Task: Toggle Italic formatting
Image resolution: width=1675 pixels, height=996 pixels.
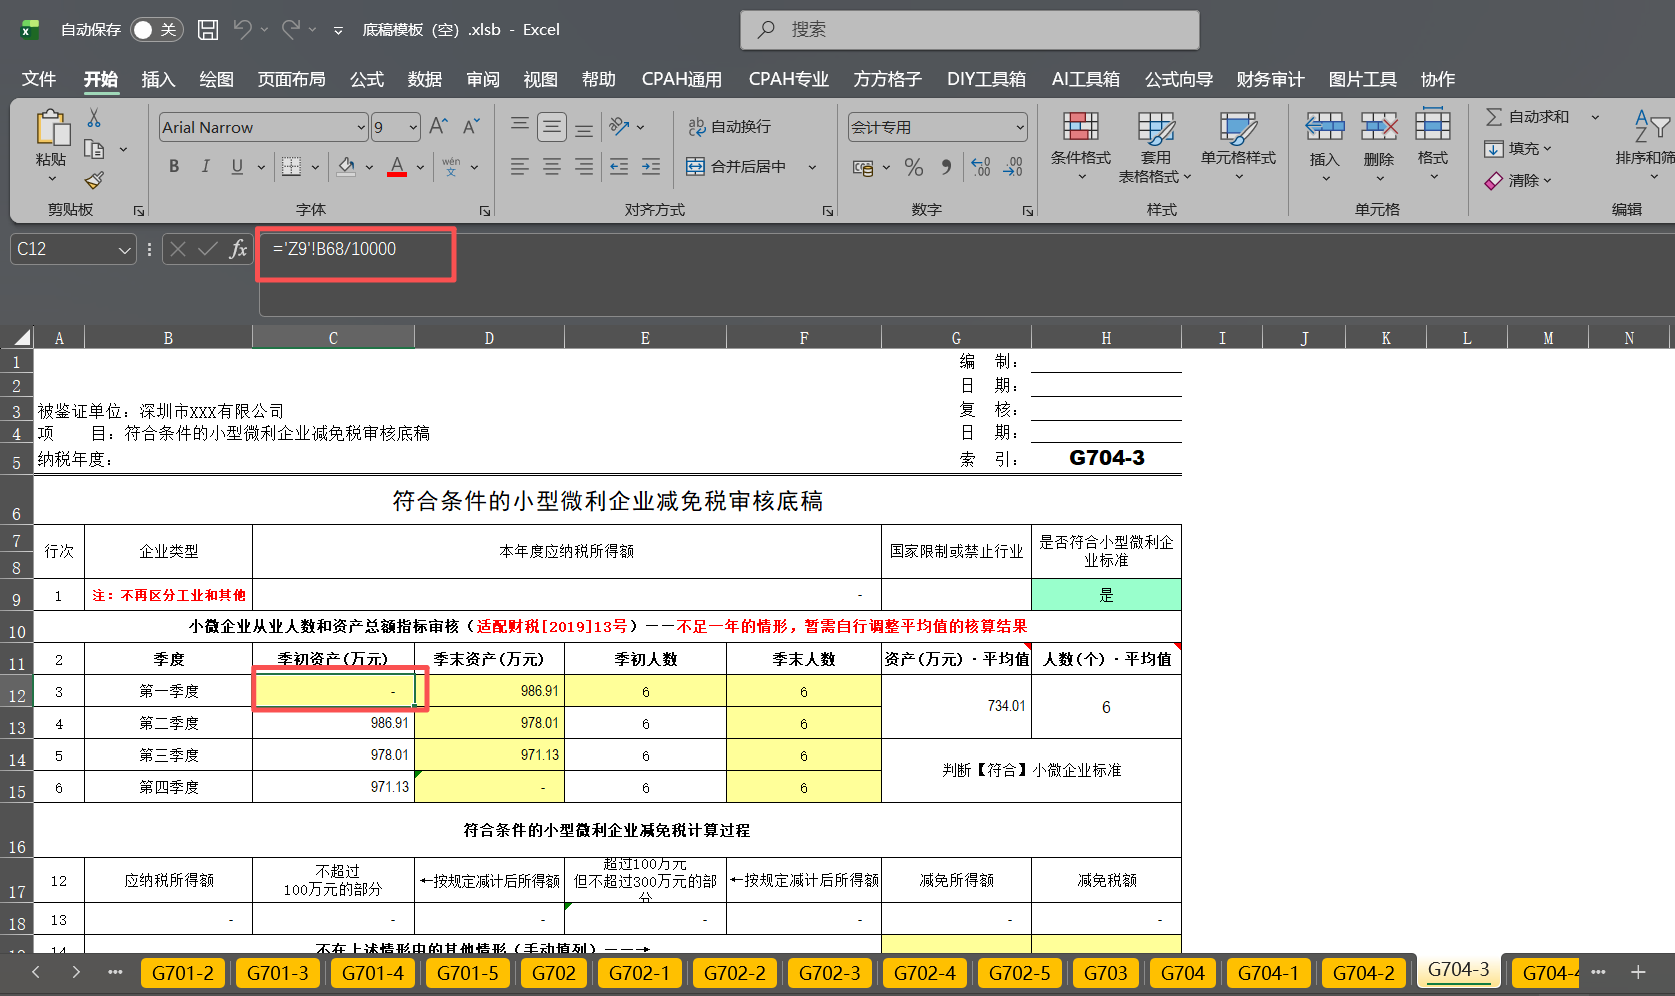Action: pyautogui.click(x=205, y=166)
